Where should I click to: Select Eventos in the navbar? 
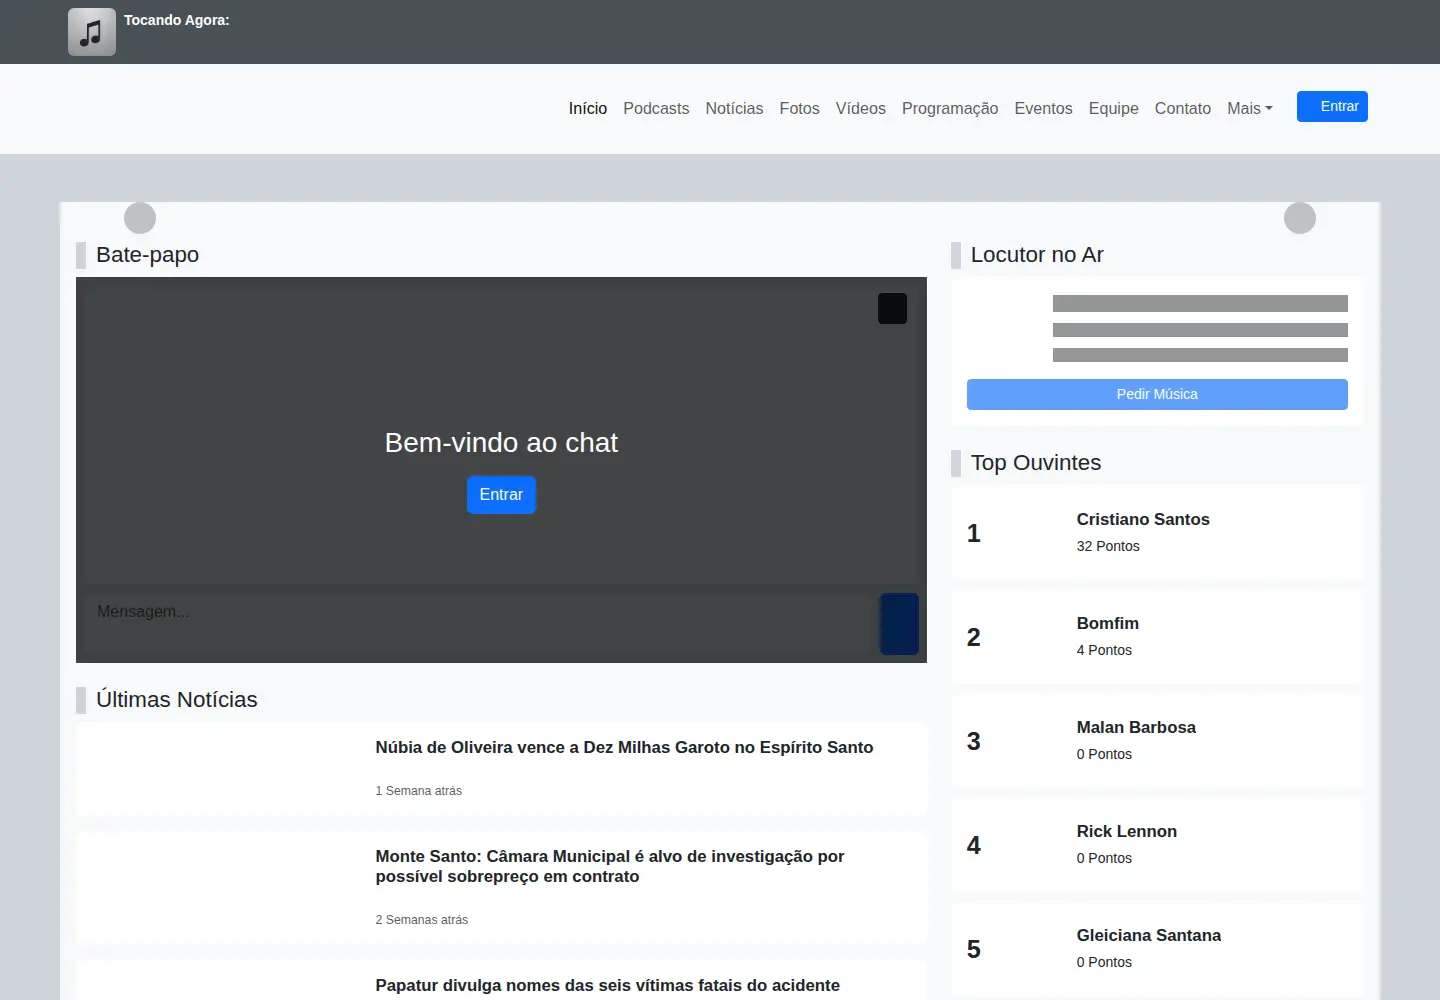(x=1043, y=108)
